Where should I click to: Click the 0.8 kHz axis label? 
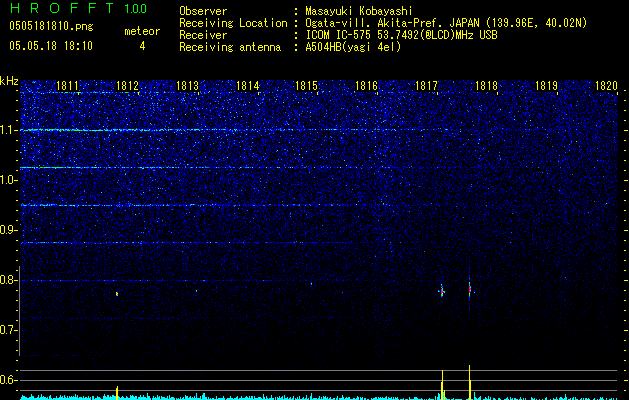[x=8, y=280]
